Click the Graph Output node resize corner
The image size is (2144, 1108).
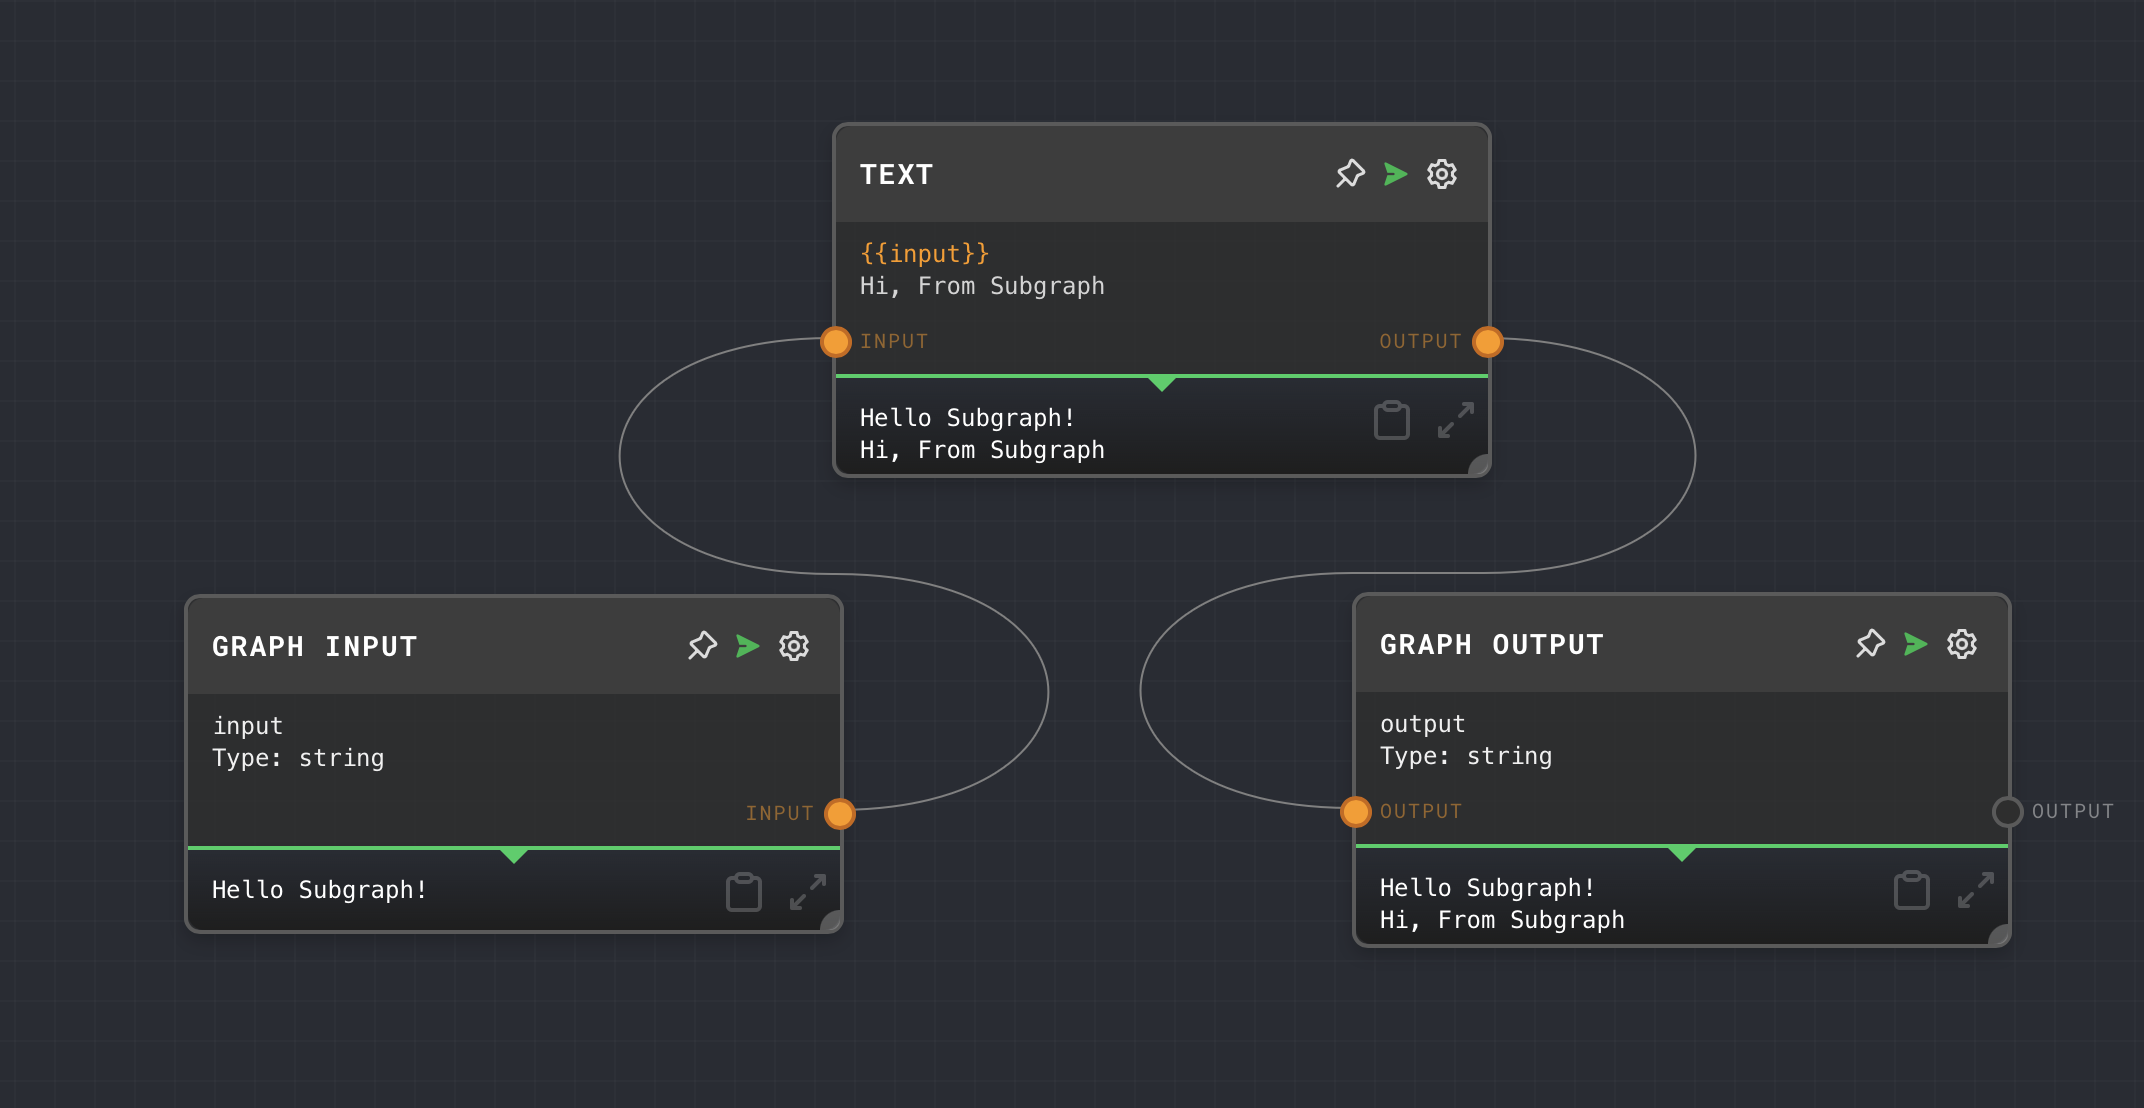point(2000,936)
